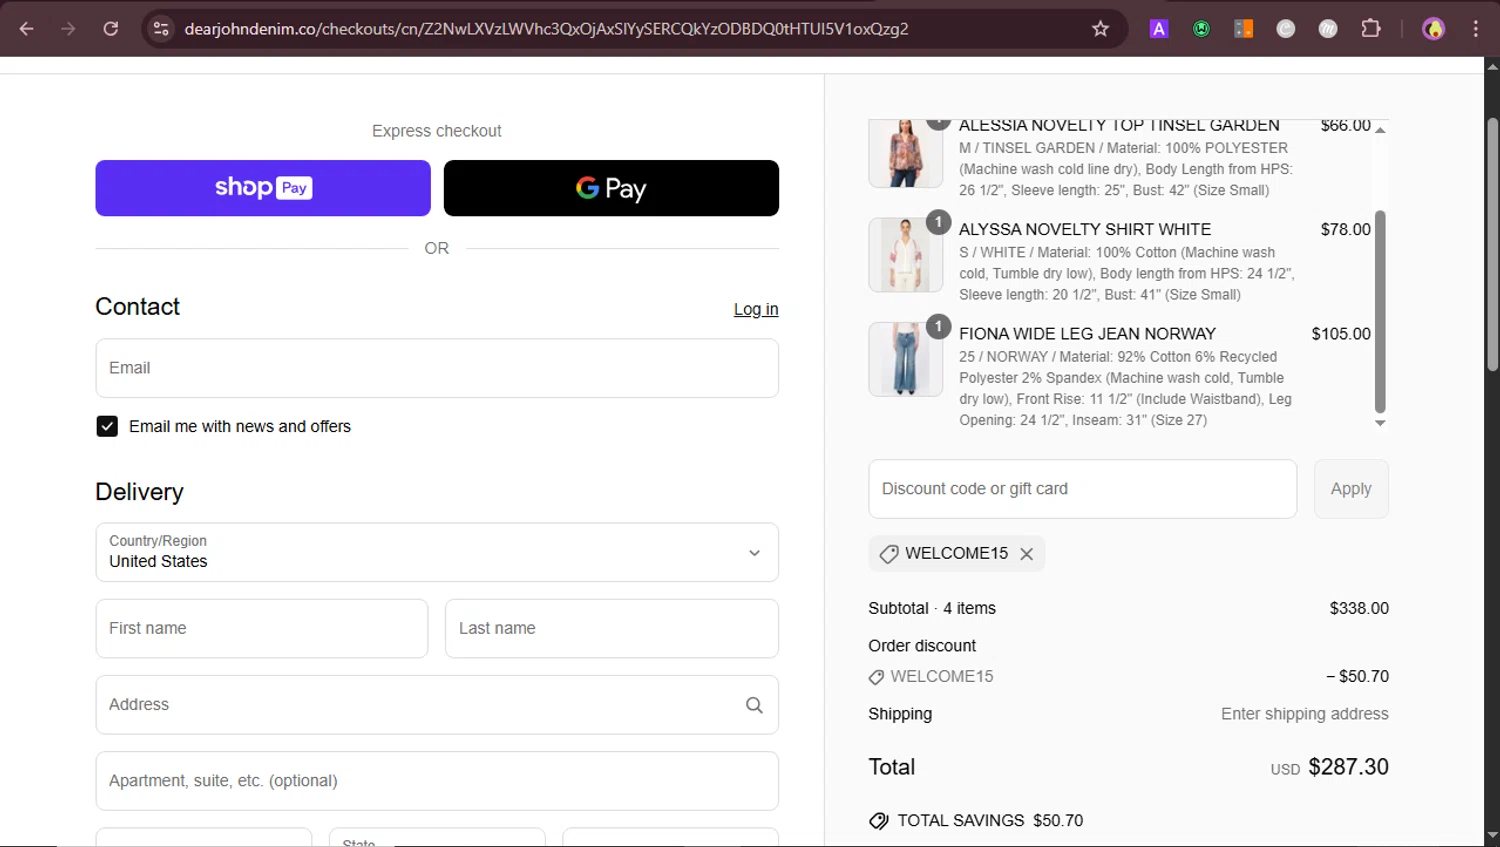Select the 'ALYSSA NOVELTY SHIRT WHITE' title
This screenshot has width=1500, height=847.
point(1085,230)
